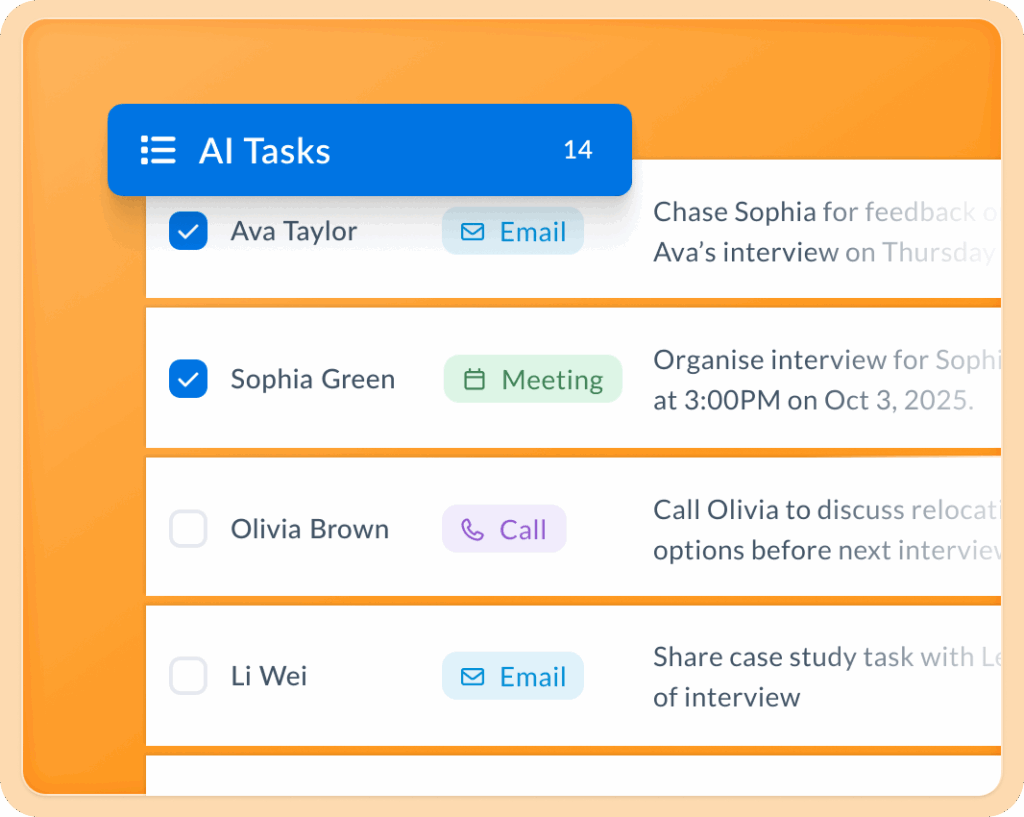Screen dimensions: 1024x817
Task: Click the envelope icon in Ava Taylor's row
Action: (472, 232)
